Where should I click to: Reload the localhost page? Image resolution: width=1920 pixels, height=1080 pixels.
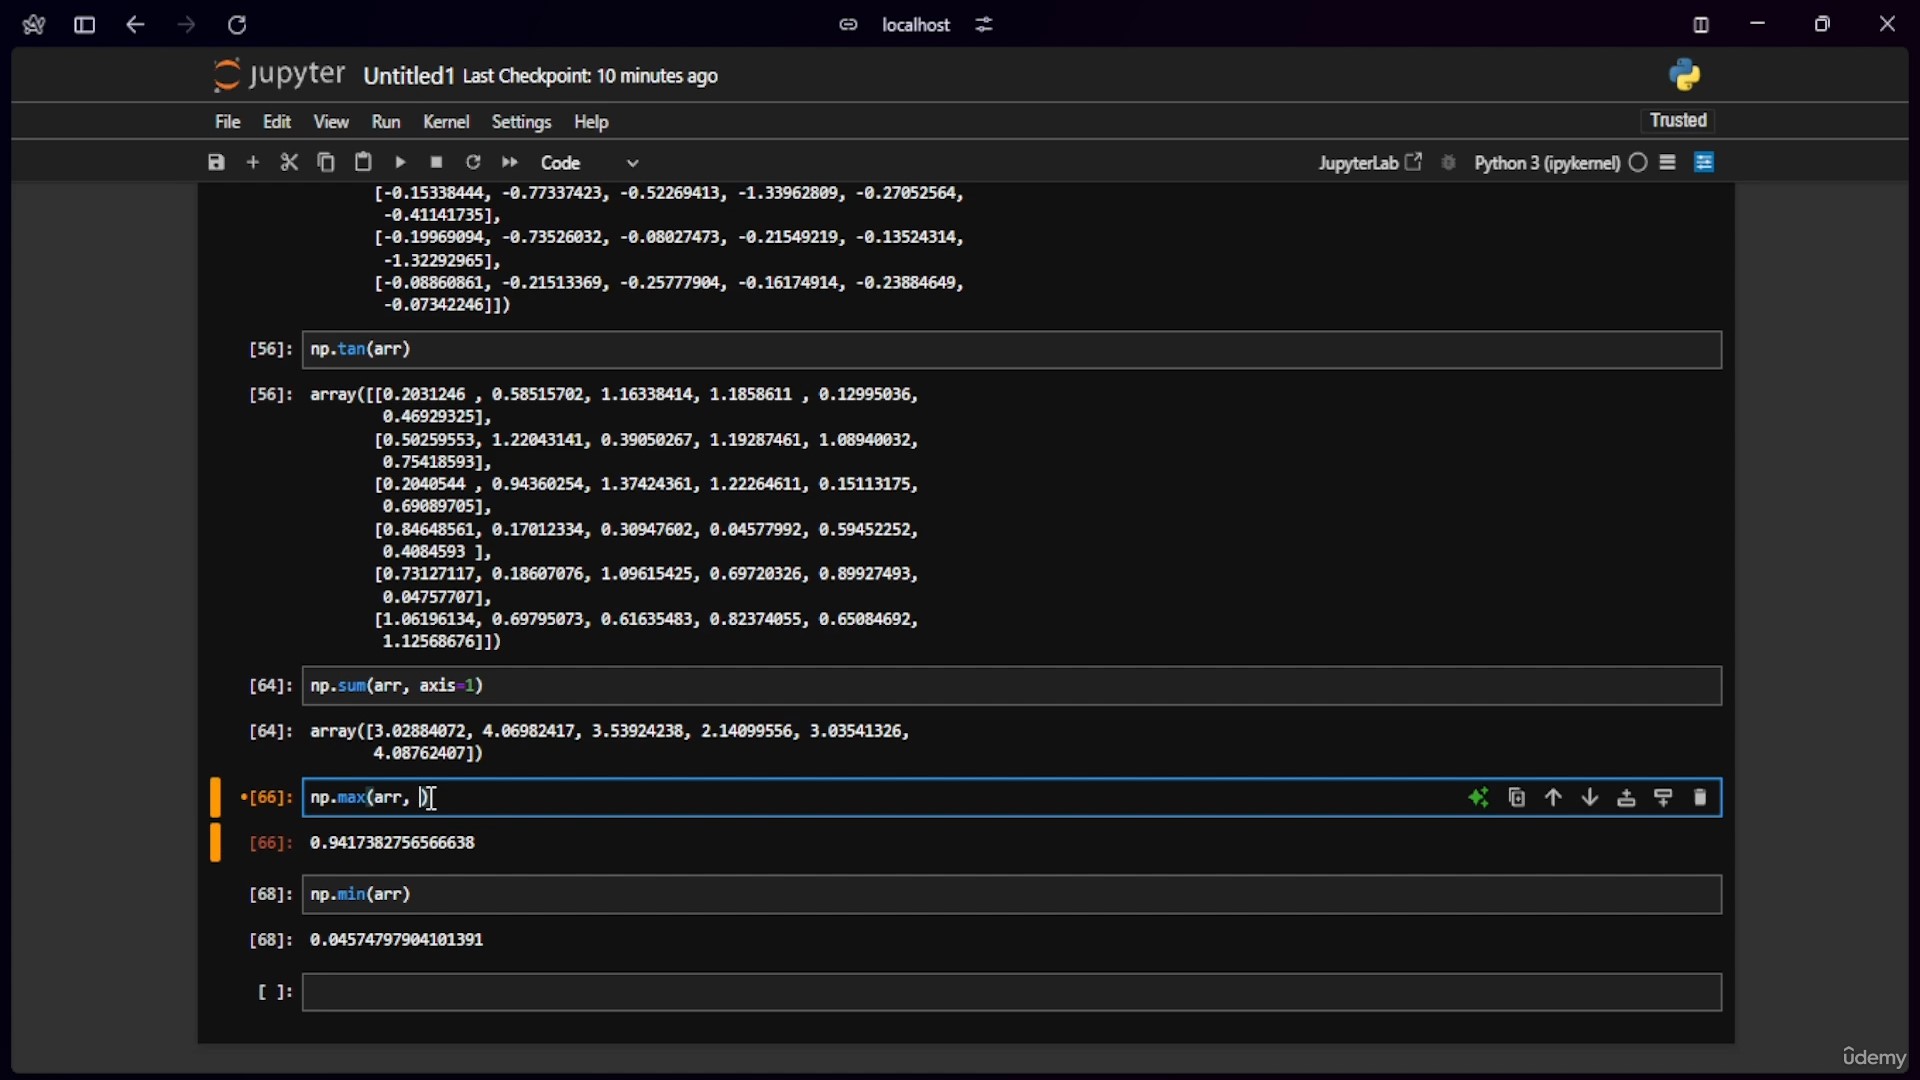(238, 25)
